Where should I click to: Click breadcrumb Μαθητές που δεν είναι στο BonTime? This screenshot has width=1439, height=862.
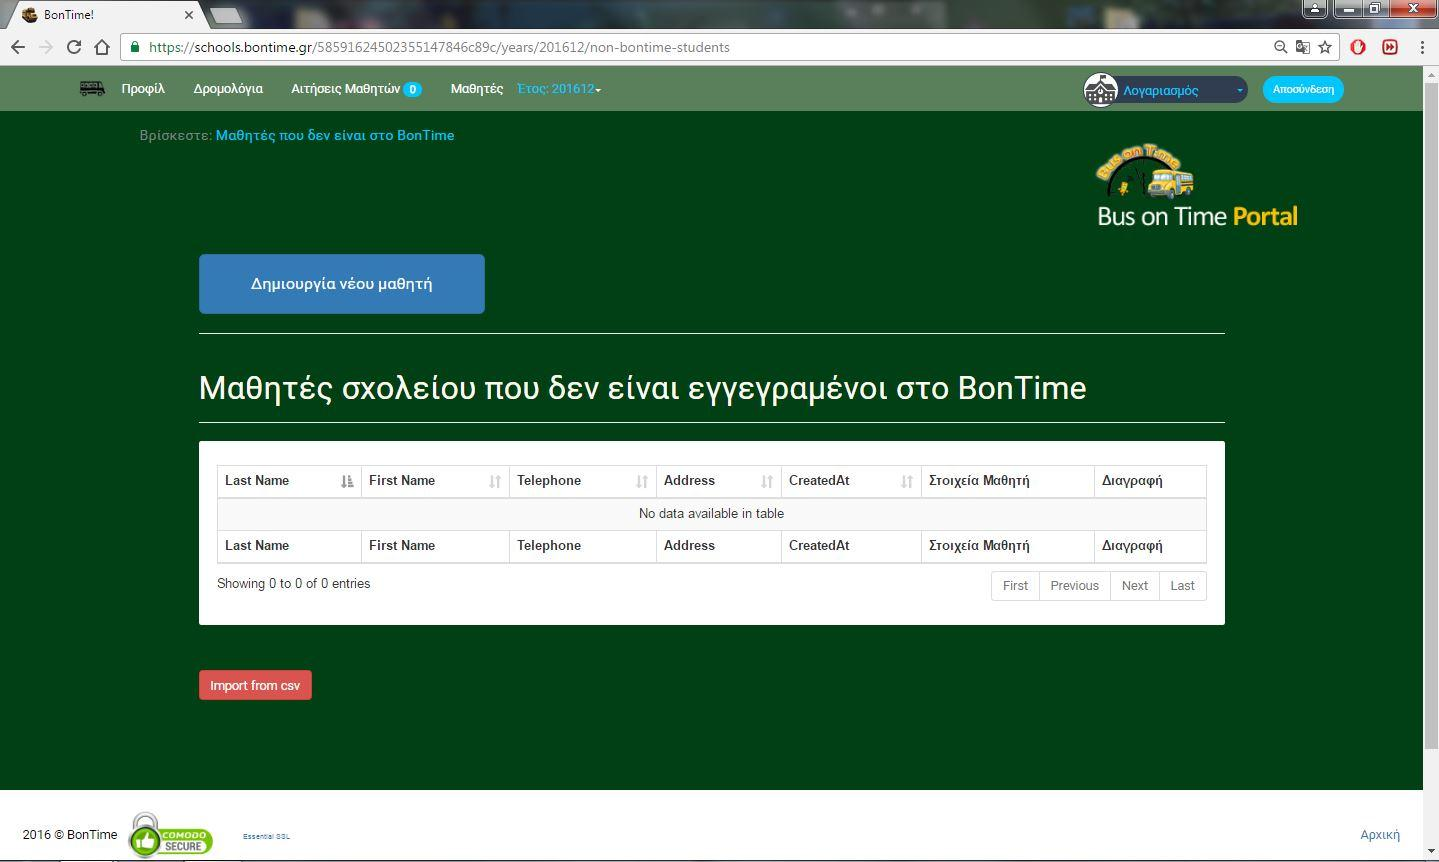pos(335,135)
